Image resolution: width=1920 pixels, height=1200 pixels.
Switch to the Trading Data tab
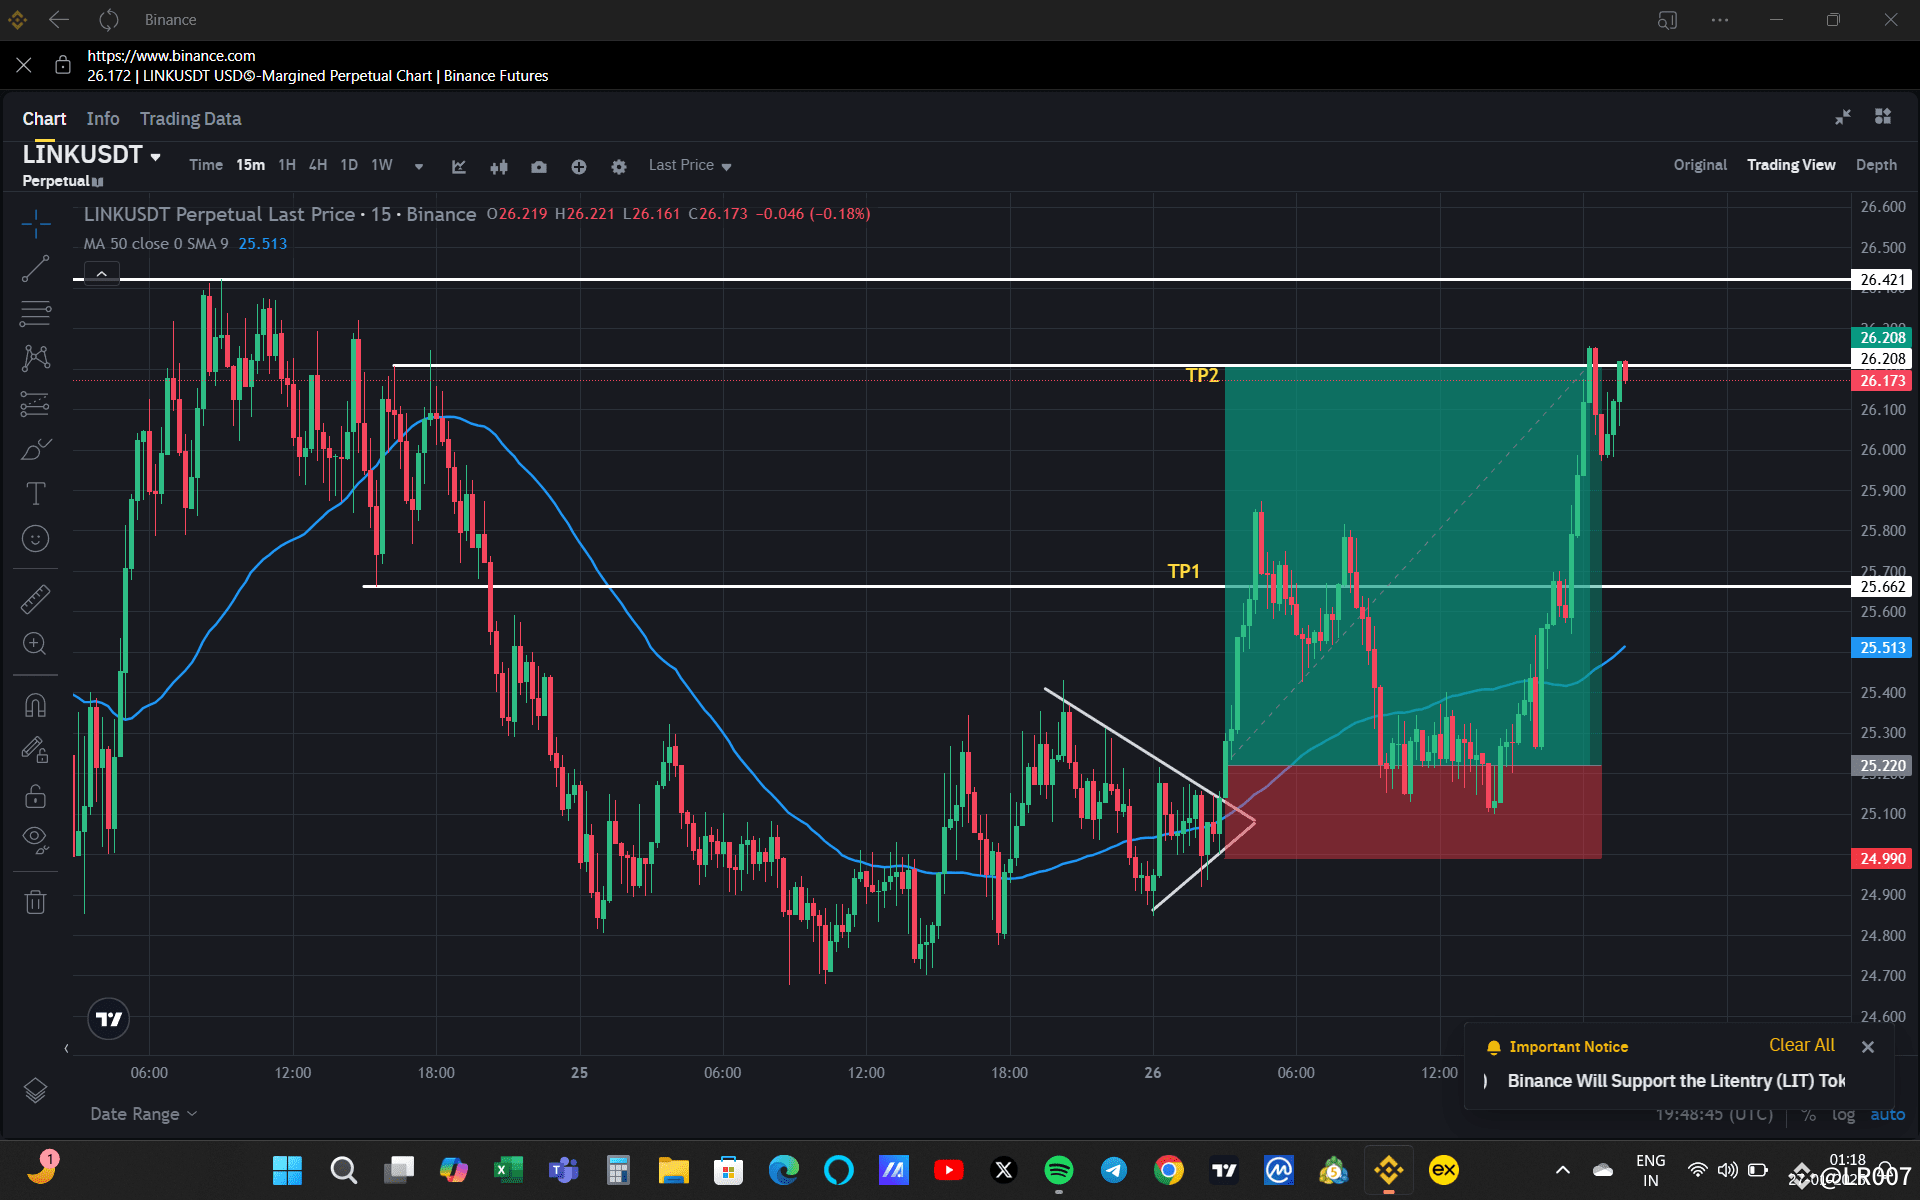click(190, 119)
